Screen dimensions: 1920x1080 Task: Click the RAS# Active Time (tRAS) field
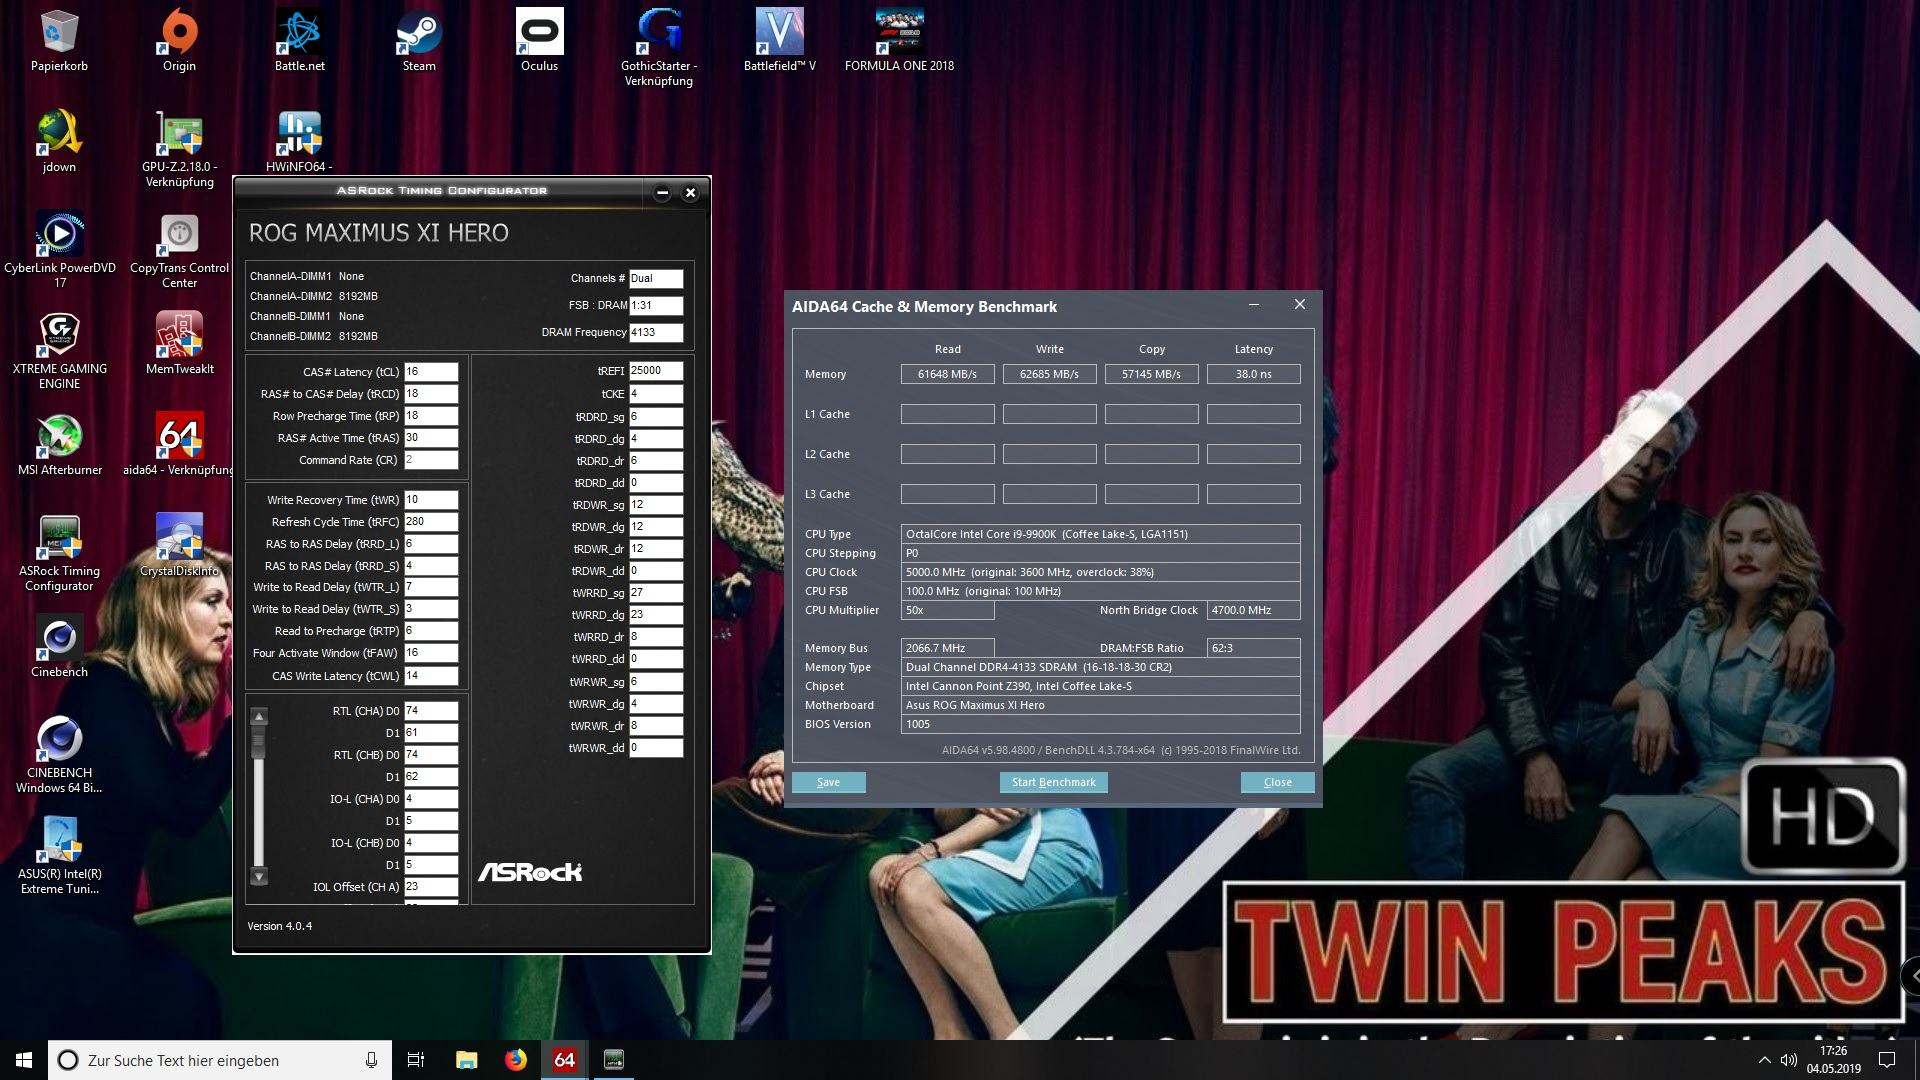(x=431, y=438)
